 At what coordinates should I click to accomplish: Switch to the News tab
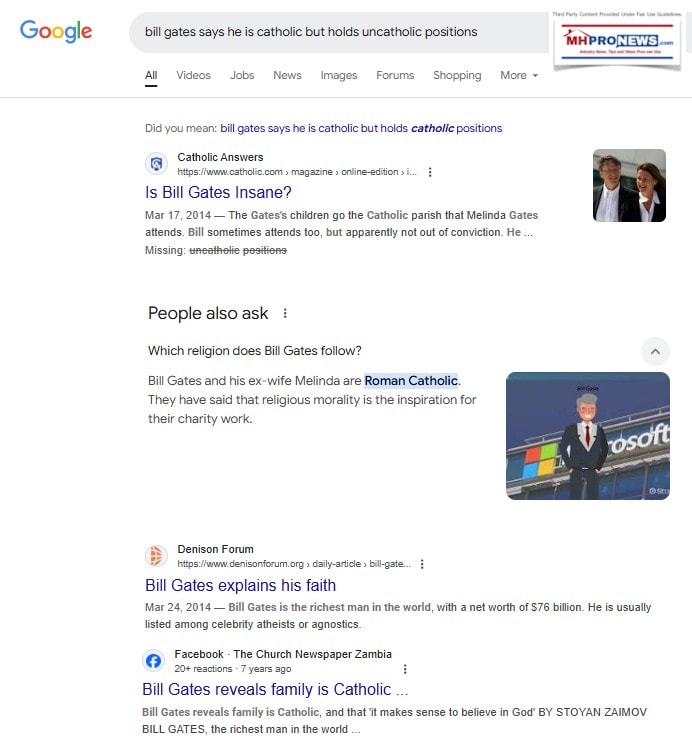[287, 75]
